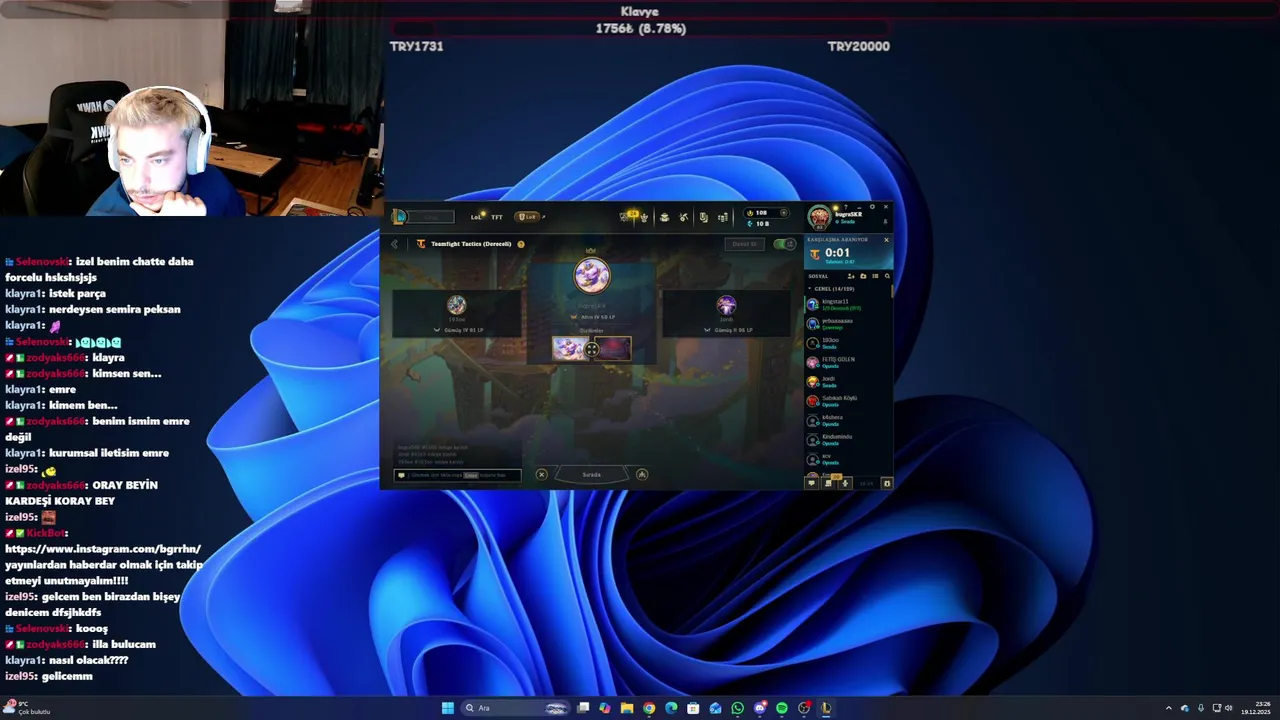Open the loot chest icon
Image resolution: width=1280 pixels, height=720 pixels.
click(x=664, y=217)
